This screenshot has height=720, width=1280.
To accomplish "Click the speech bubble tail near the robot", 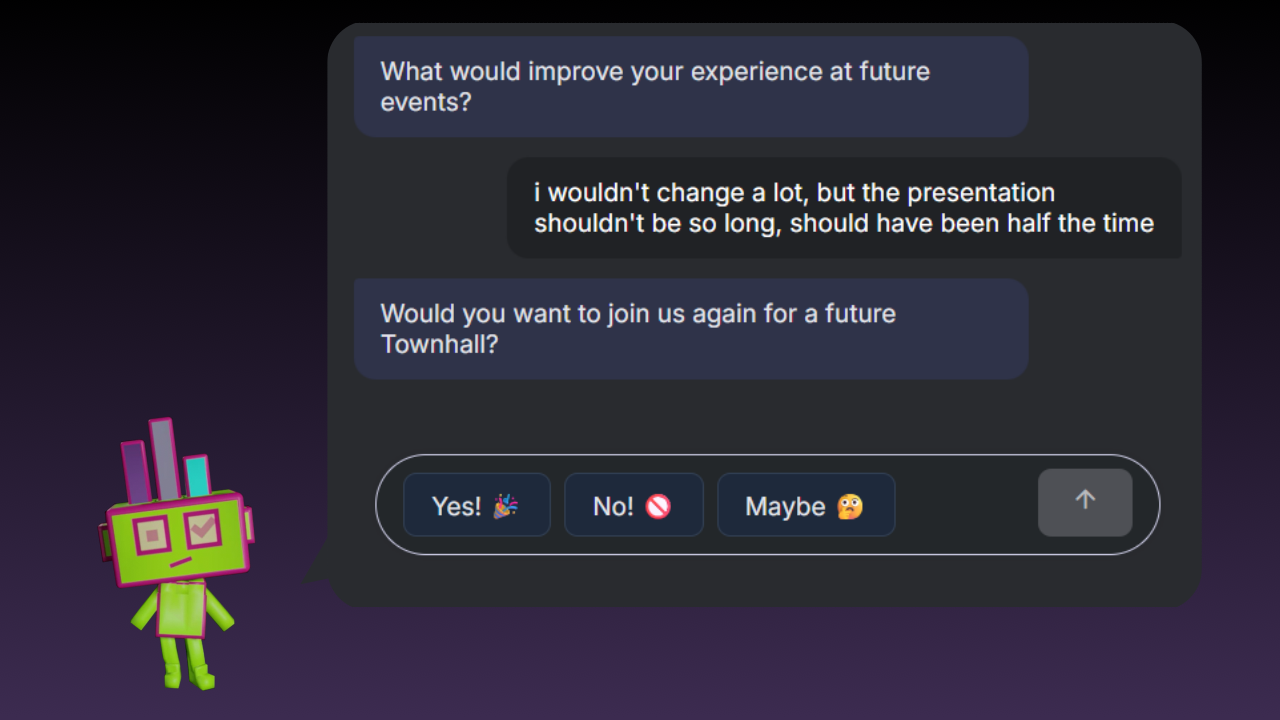I will point(319,562).
